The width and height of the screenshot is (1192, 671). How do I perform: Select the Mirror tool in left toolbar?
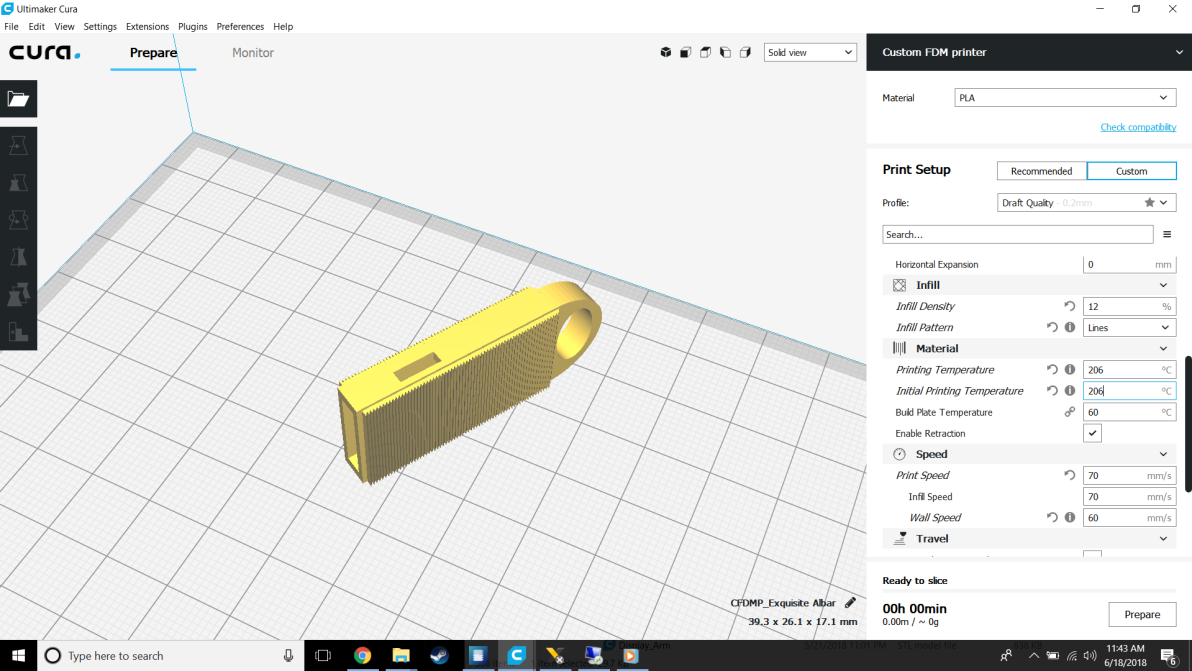tap(18, 258)
